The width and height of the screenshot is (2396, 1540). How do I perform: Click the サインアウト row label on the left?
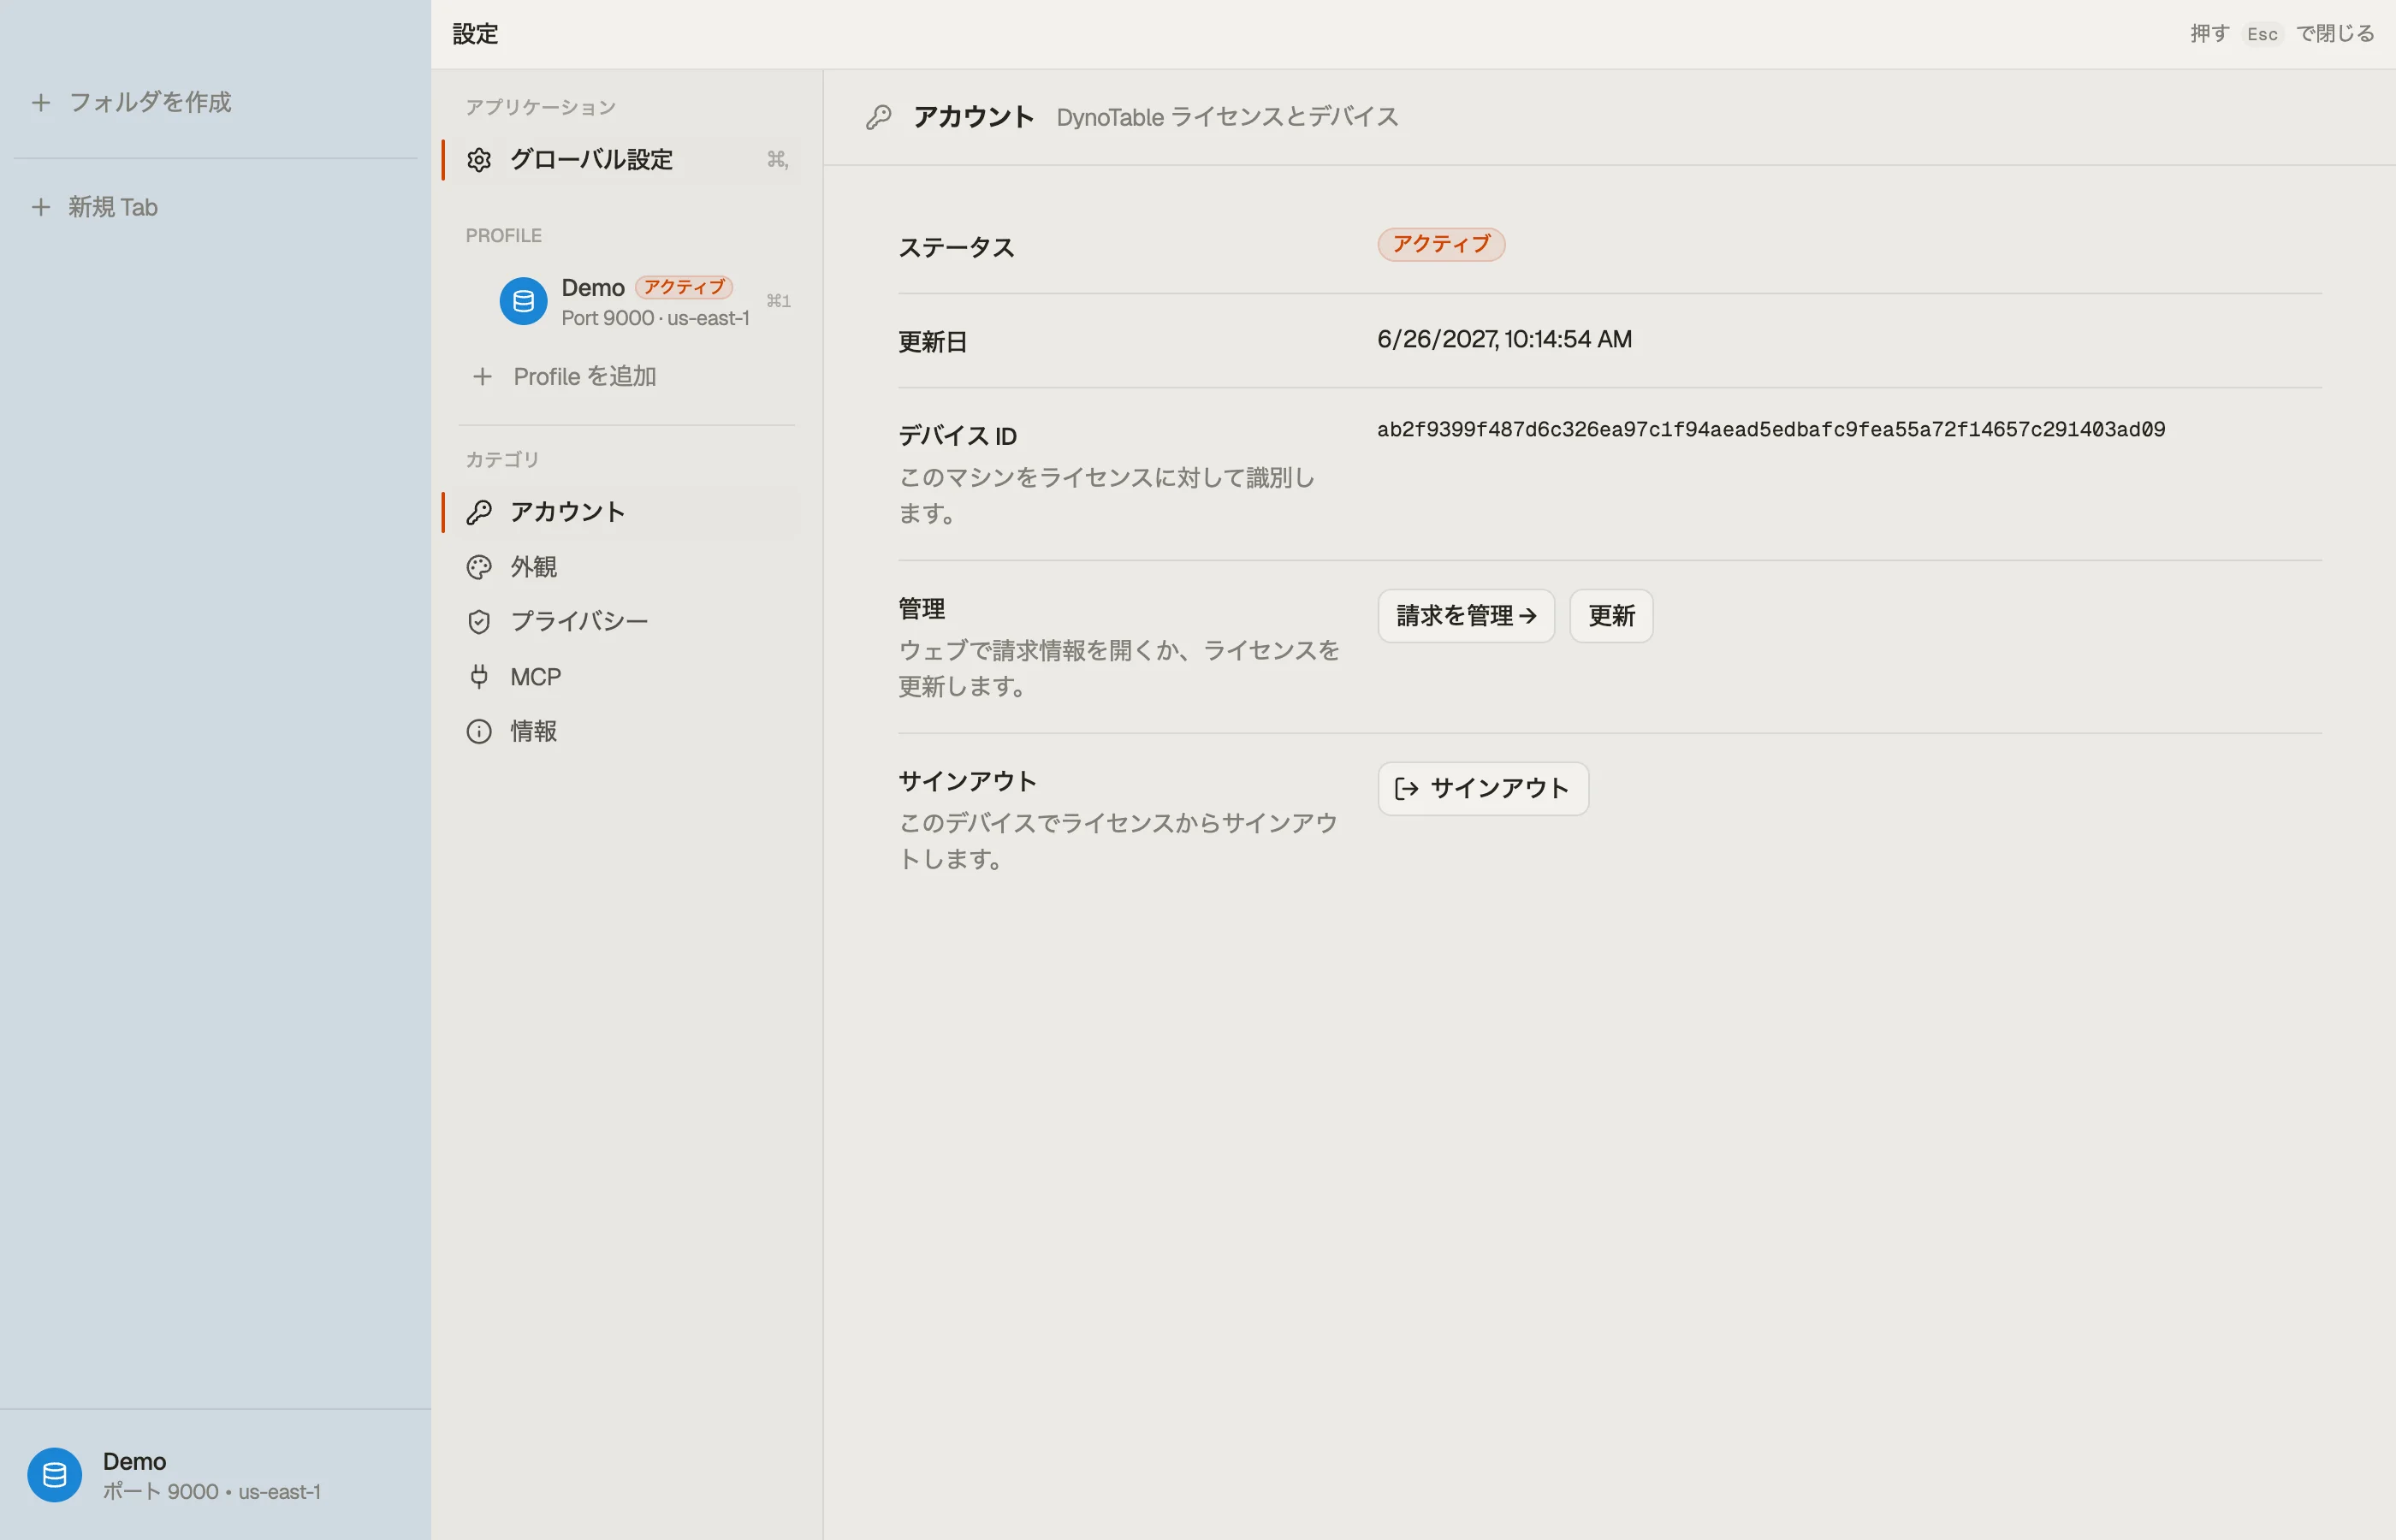tap(967, 781)
